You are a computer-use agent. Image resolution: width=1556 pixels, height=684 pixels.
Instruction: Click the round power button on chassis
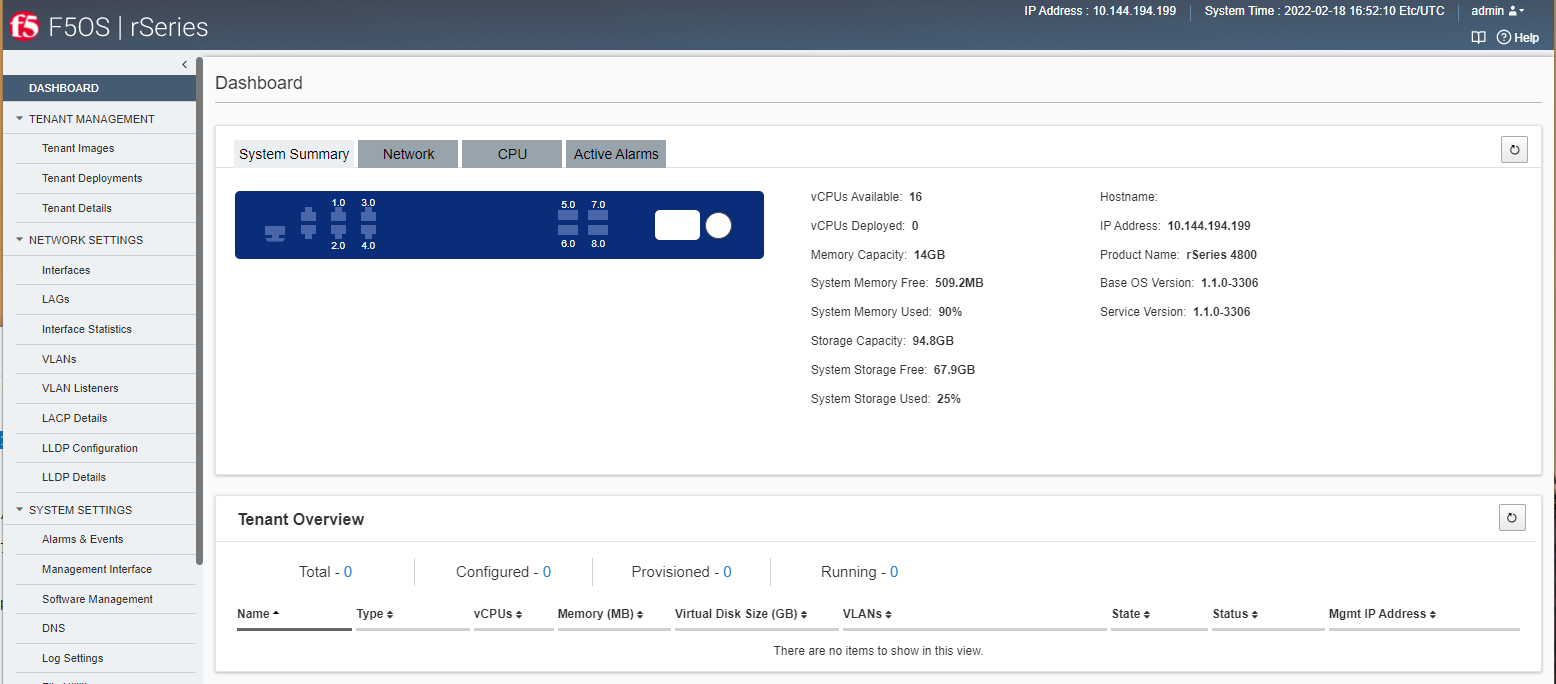(x=718, y=226)
